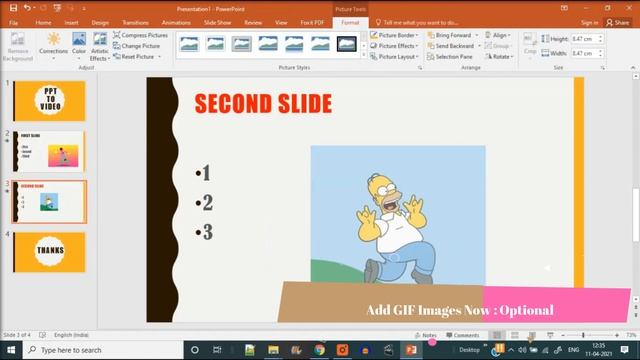
Task: Switch to Slide Sorter view icon
Action: (x=515, y=335)
